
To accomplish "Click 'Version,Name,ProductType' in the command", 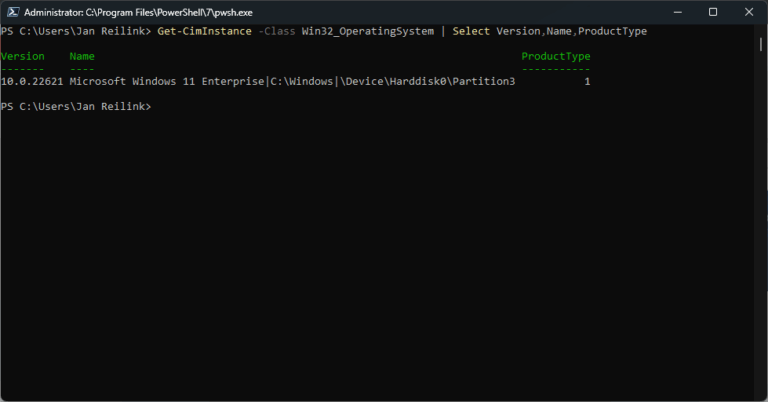I will 572,31.
